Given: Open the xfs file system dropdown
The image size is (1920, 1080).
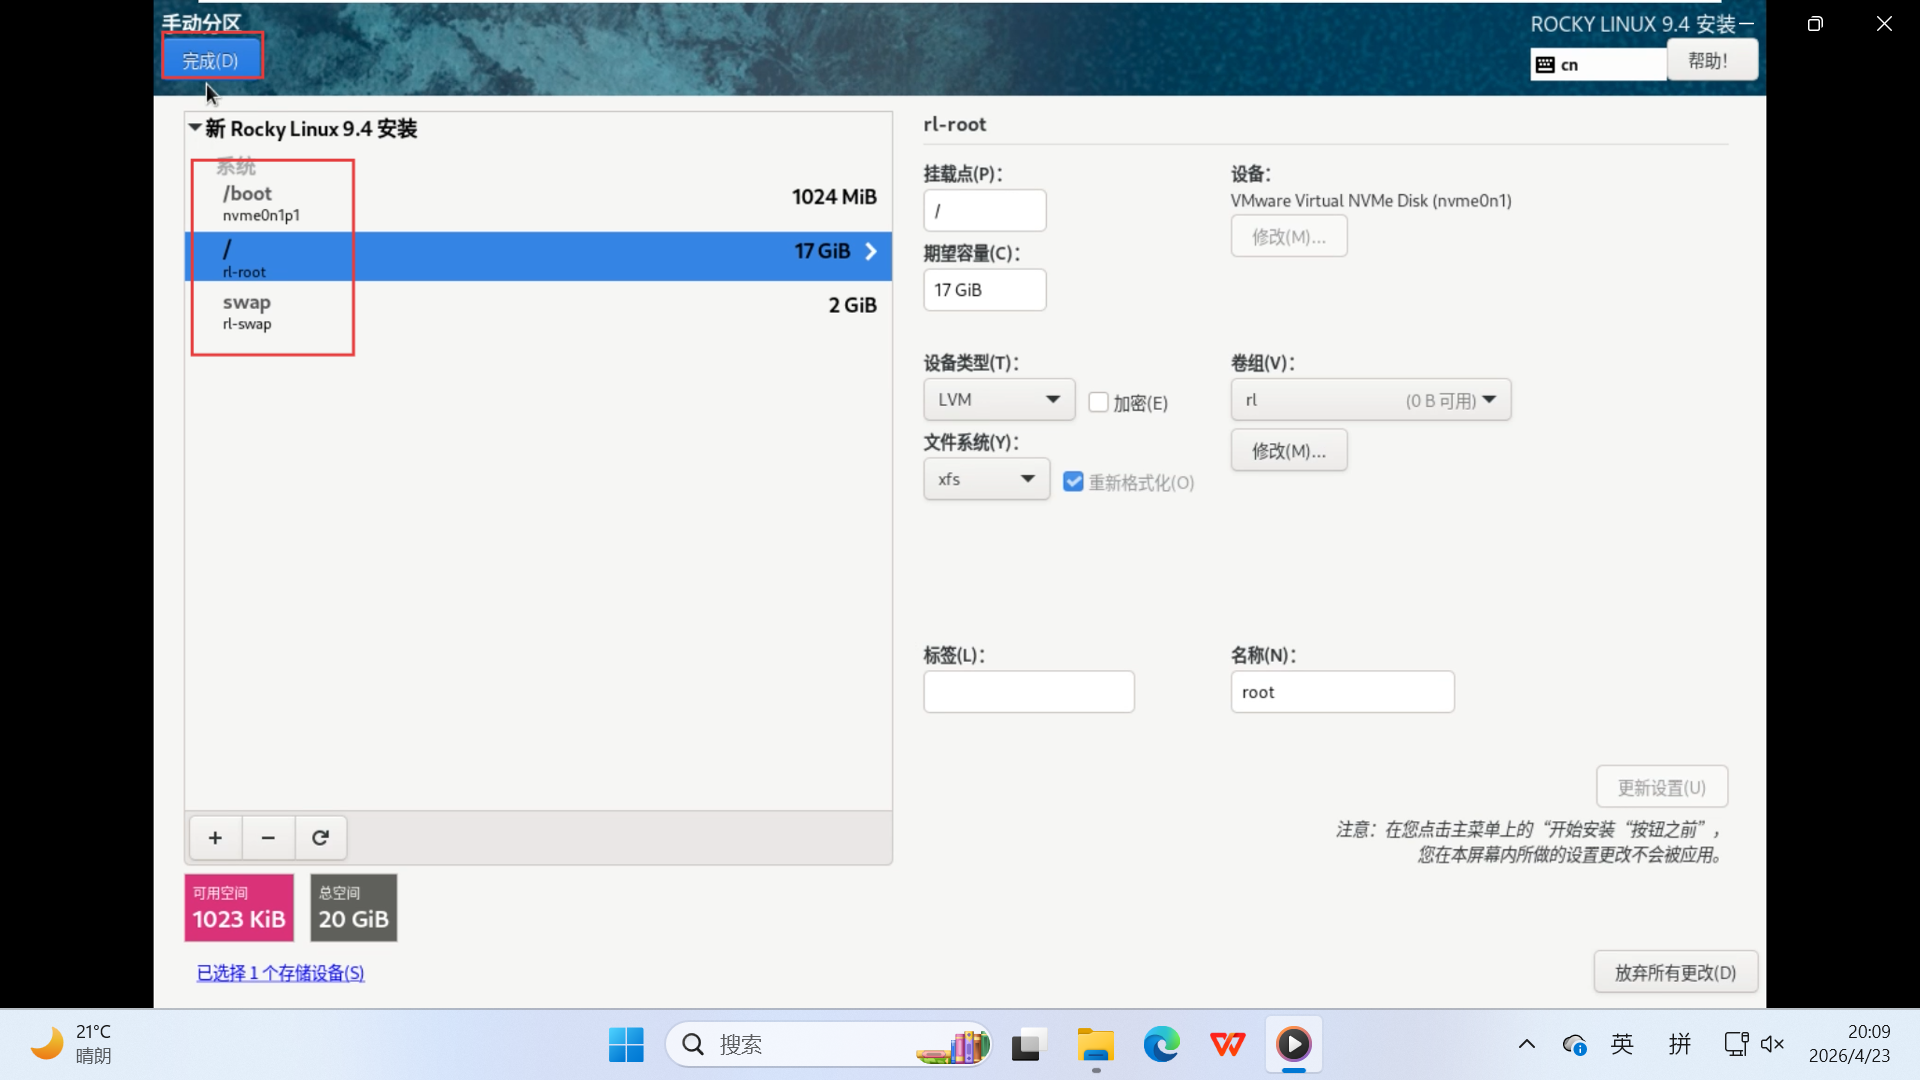Looking at the screenshot, I should pos(986,479).
